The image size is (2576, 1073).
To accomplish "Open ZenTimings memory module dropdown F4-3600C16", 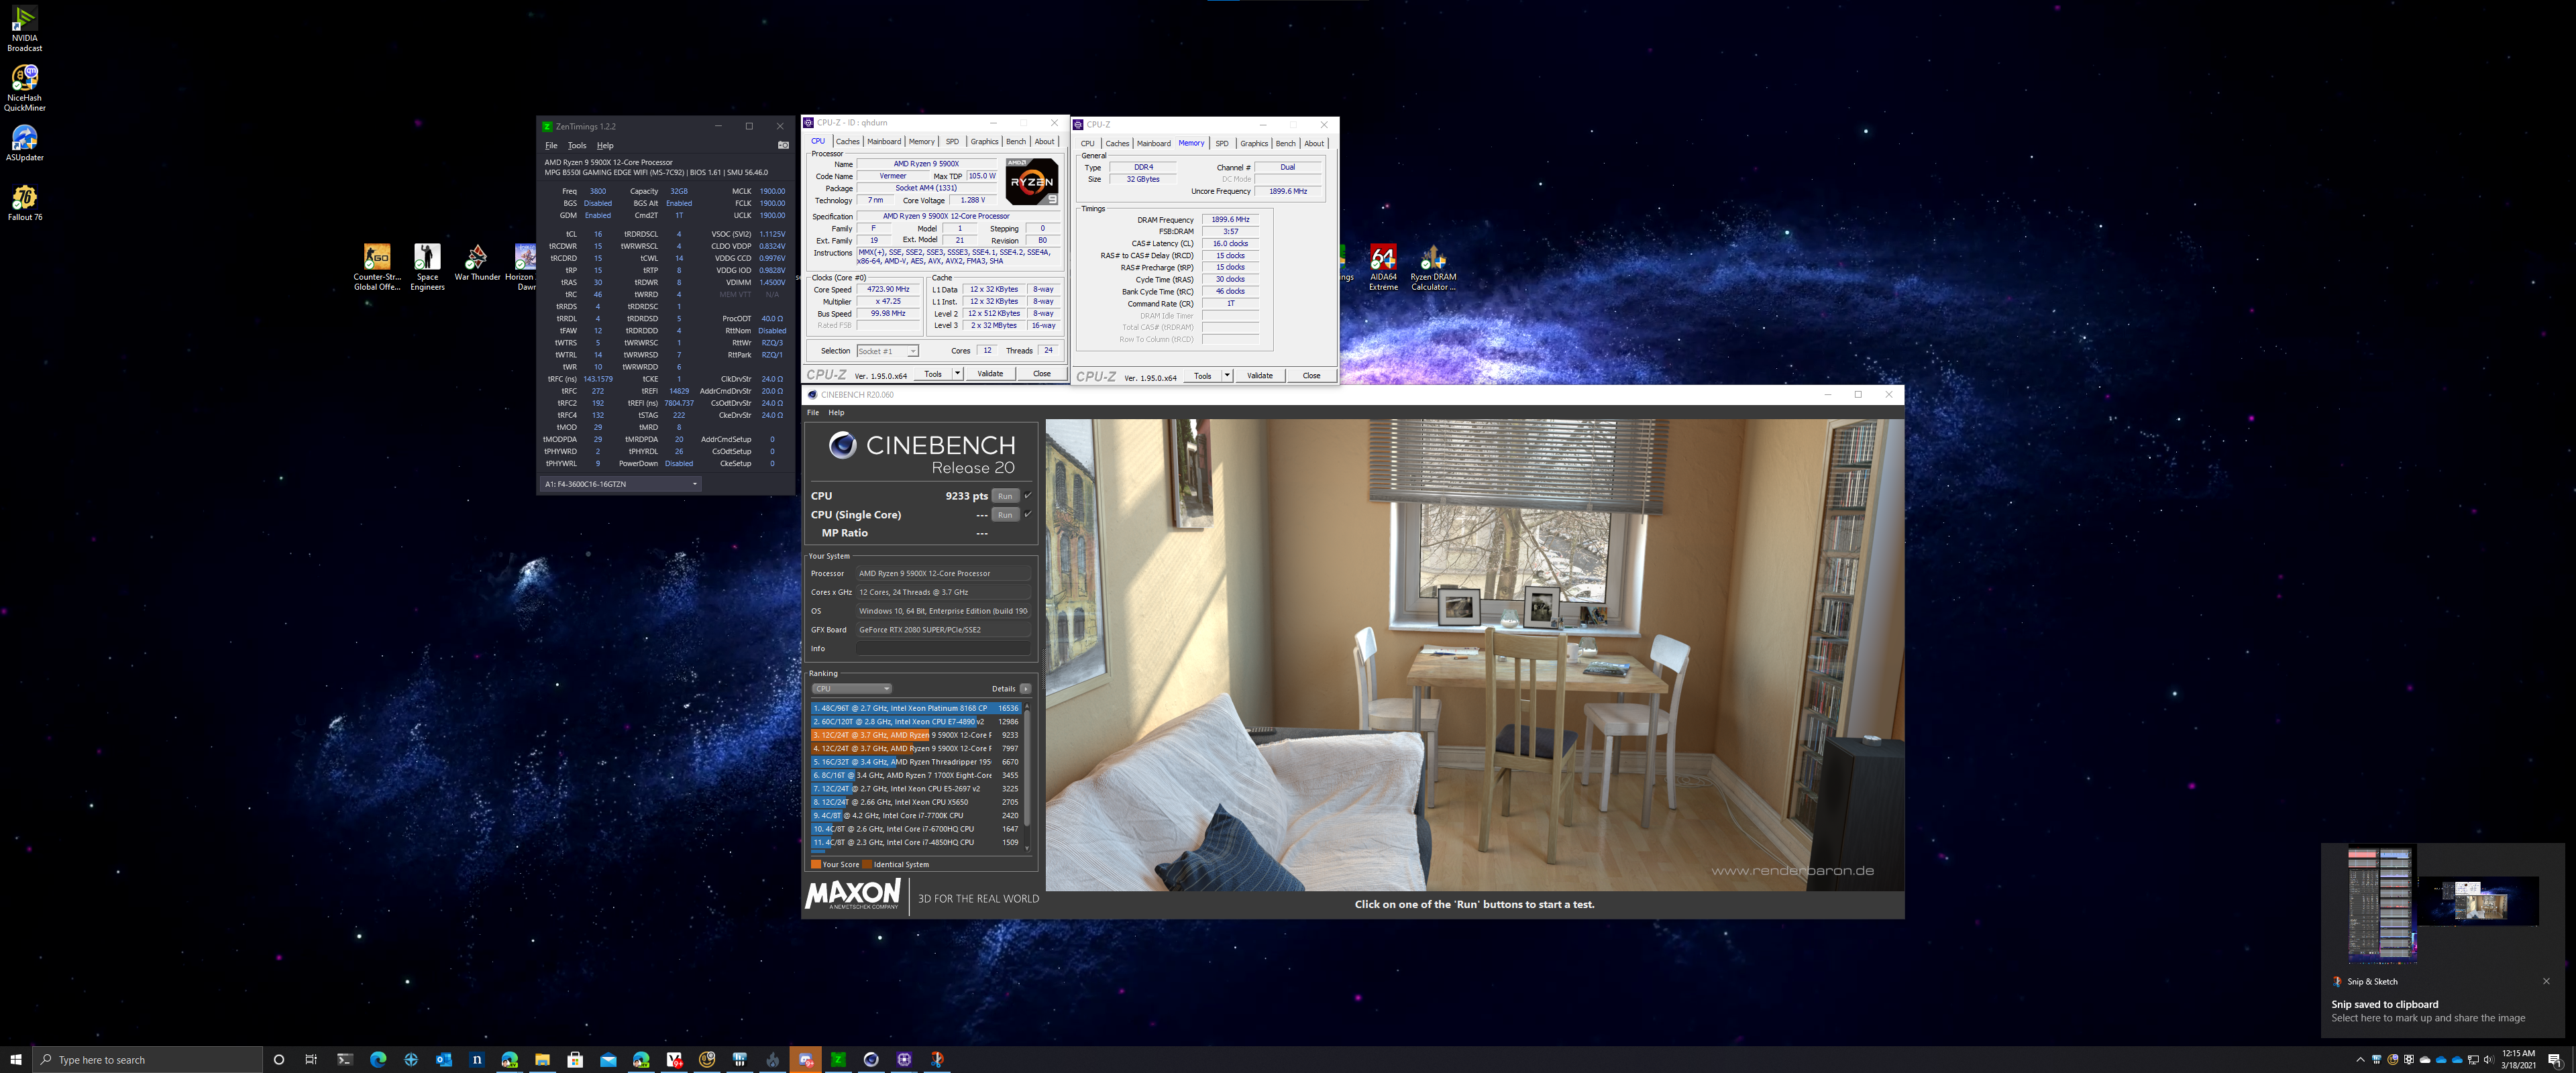I will click(x=620, y=484).
